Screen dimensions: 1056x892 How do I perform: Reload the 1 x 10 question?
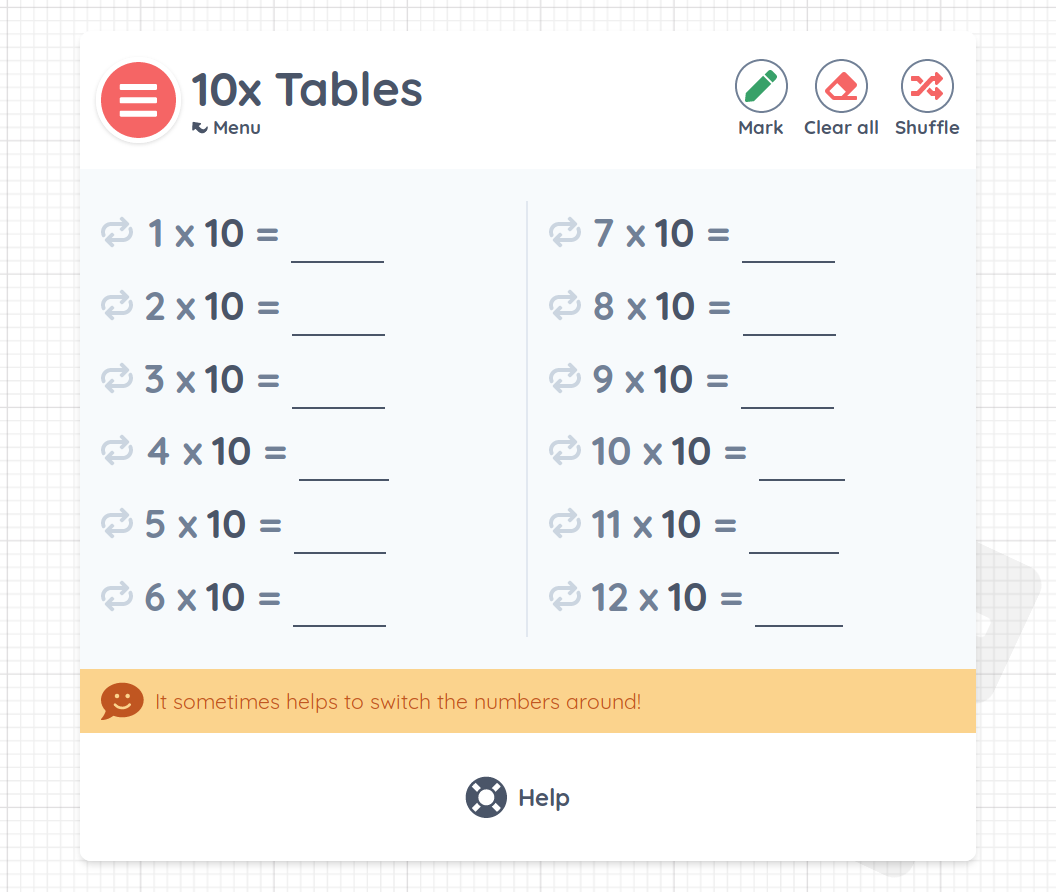click(117, 233)
